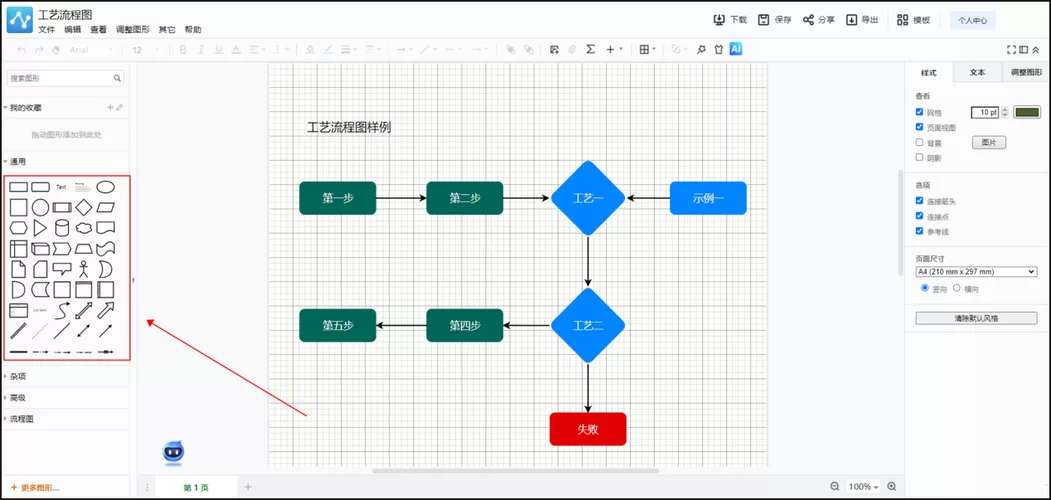Select the cube shape

[x=40, y=249]
